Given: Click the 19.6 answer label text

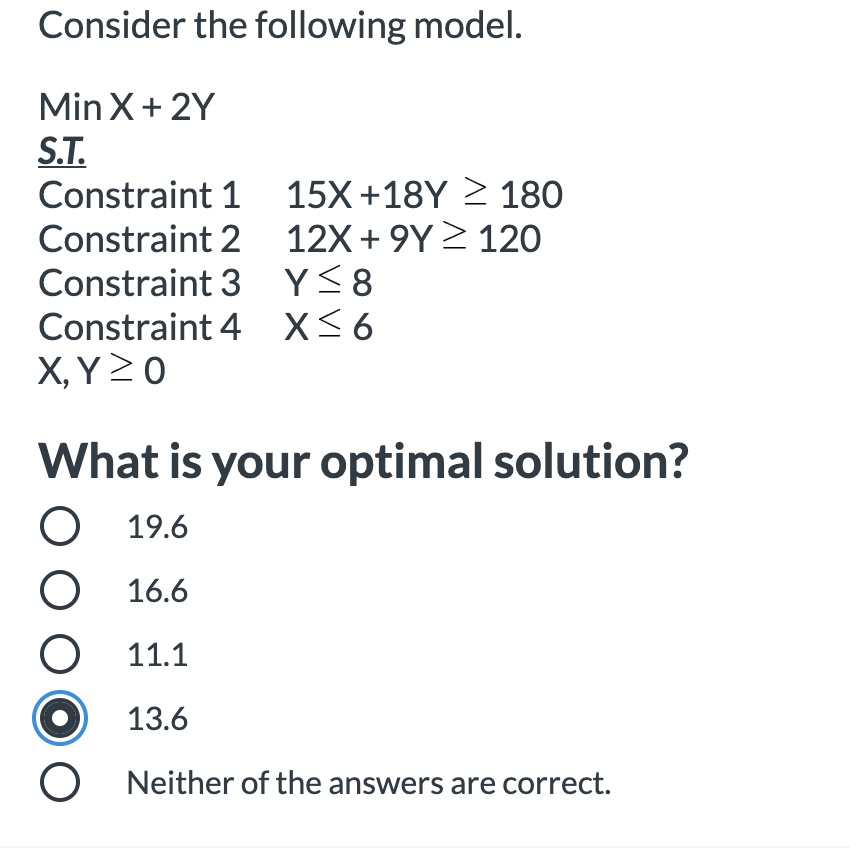Looking at the screenshot, I should point(156,525).
